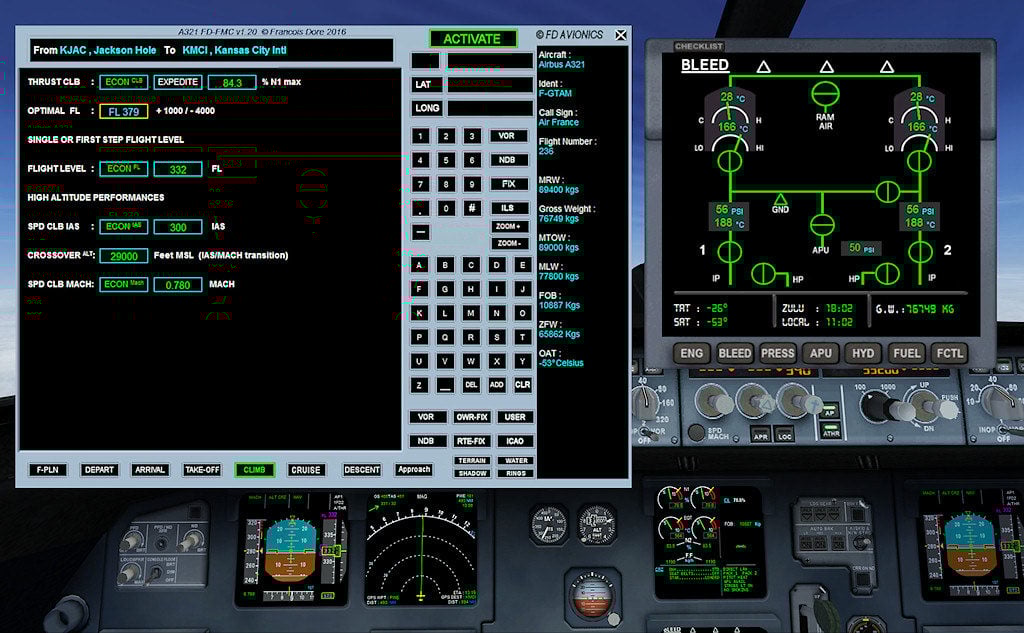This screenshot has width=1024, height=633.
Task: Tap the number 0 key on keypad
Action: point(446,208)
